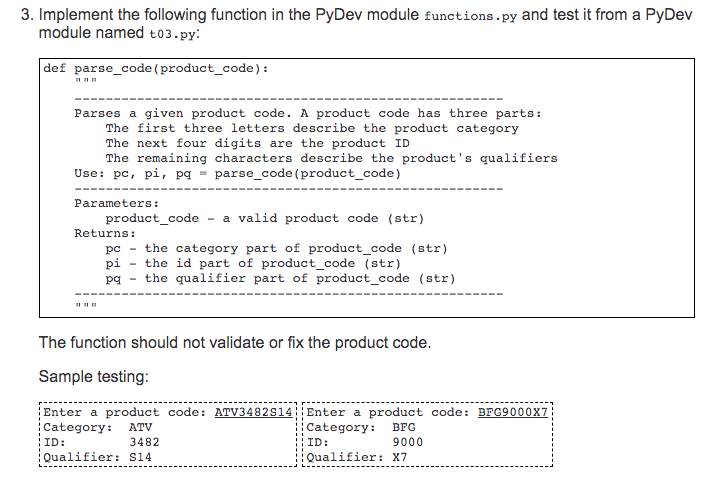Click the 'pc - the category part' return line

pyautogui.click(x=277, y=249)
